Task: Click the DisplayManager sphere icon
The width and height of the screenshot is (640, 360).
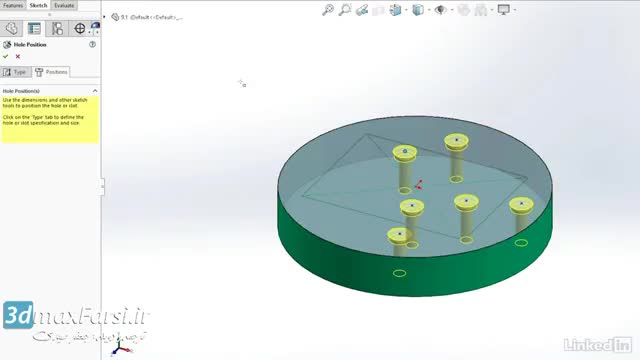Action: 96,28
